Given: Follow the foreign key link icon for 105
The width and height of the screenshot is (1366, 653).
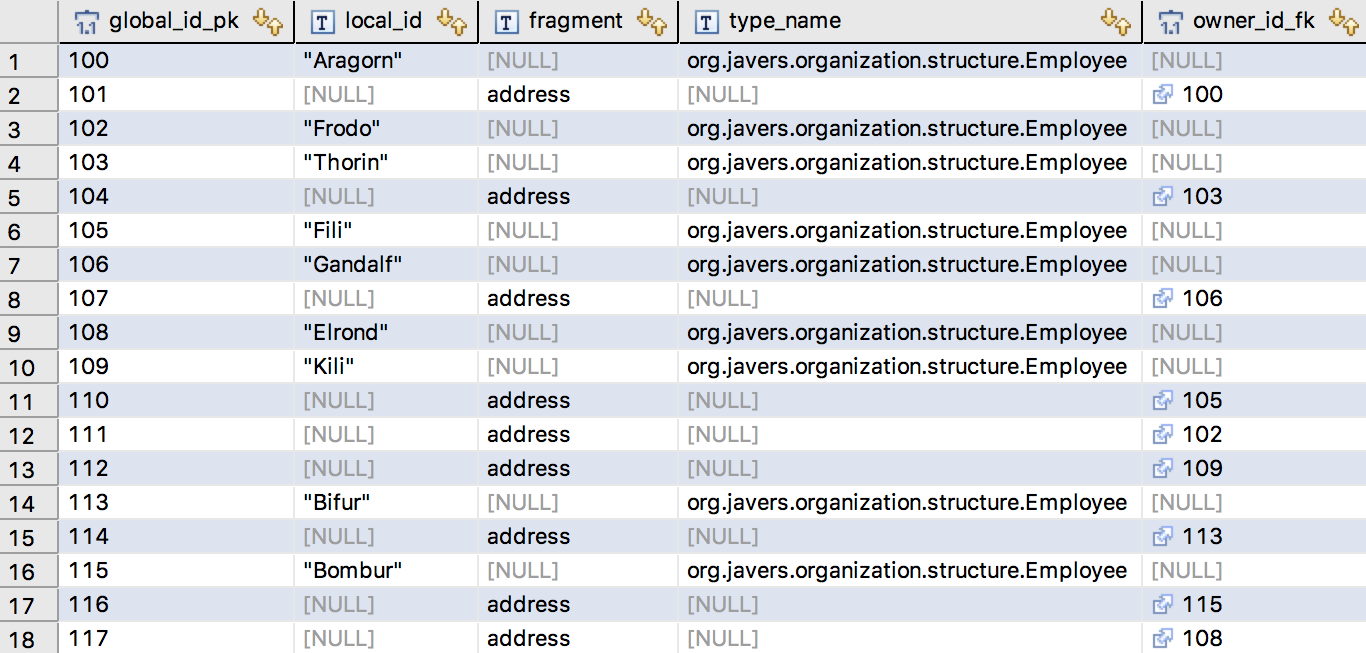Looking at the screenshot, I should click(1162, 400).
